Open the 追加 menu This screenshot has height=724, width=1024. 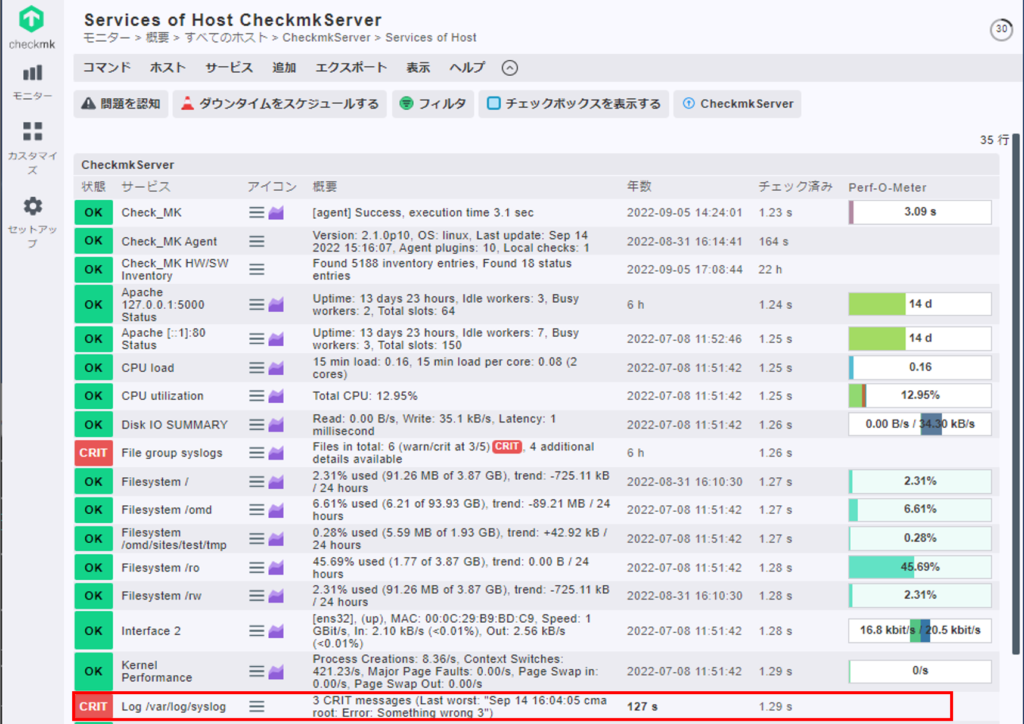pyautogui.click(x=284, y=68)
